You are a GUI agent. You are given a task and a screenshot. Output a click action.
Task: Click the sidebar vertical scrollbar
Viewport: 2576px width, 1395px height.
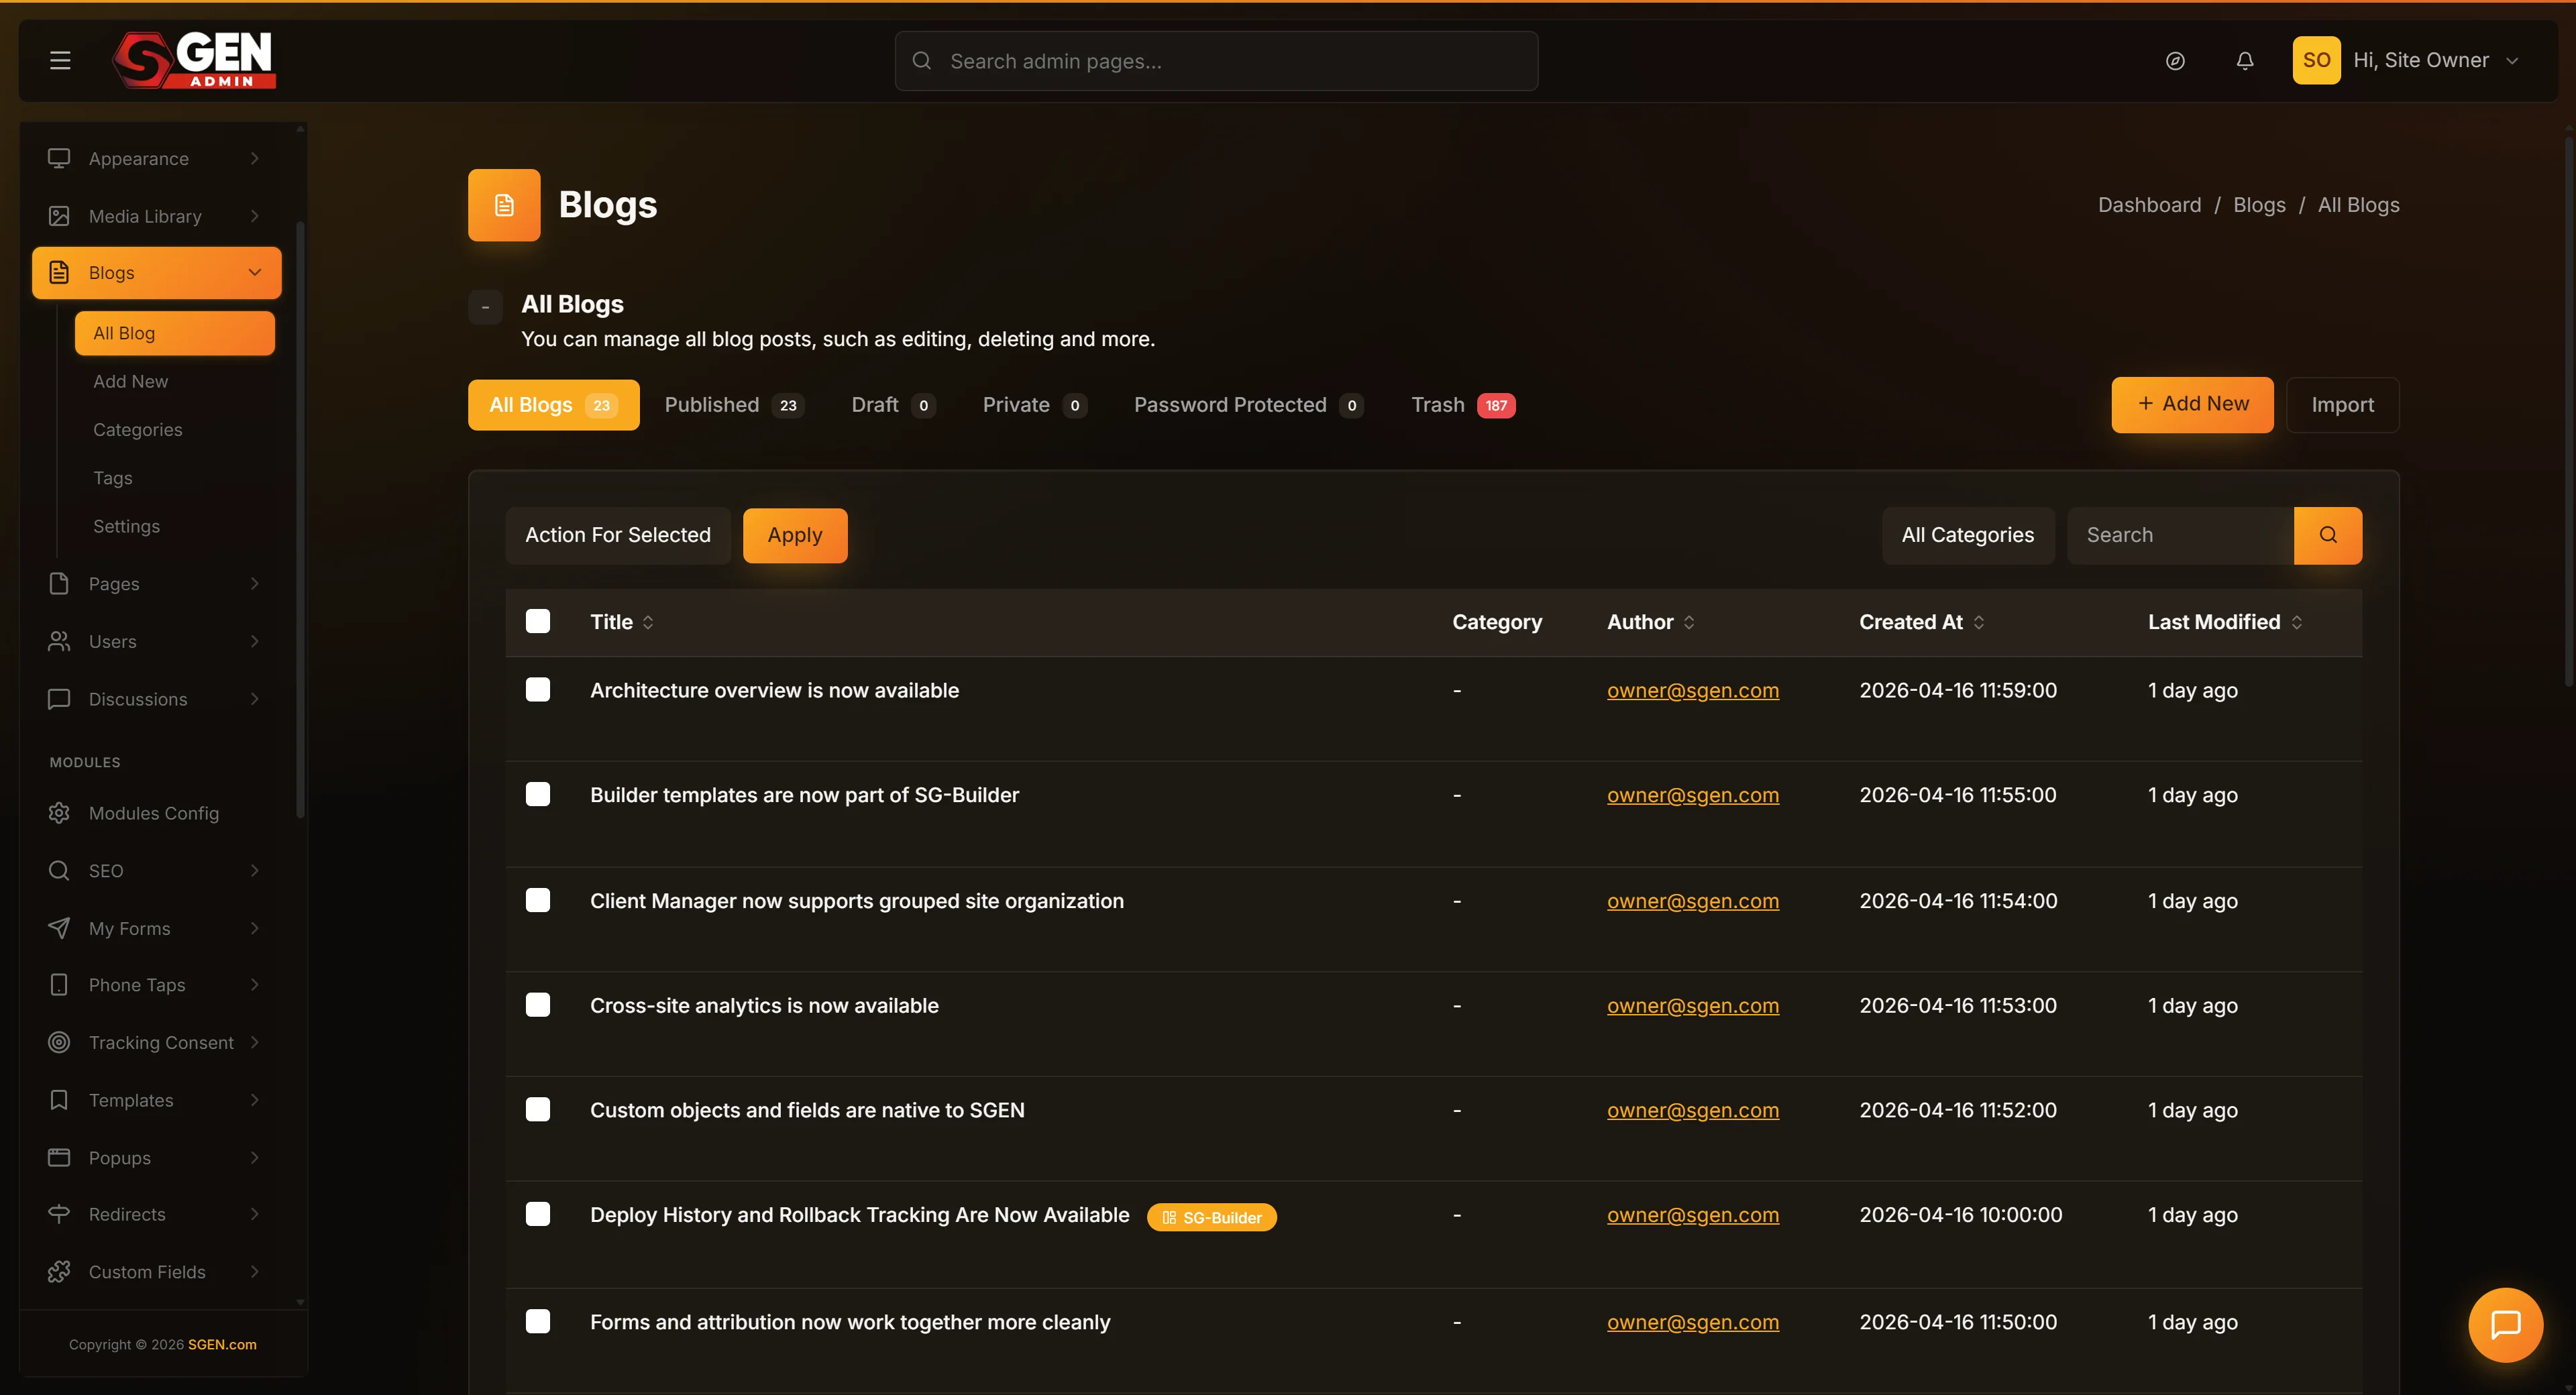coord(300,520)
